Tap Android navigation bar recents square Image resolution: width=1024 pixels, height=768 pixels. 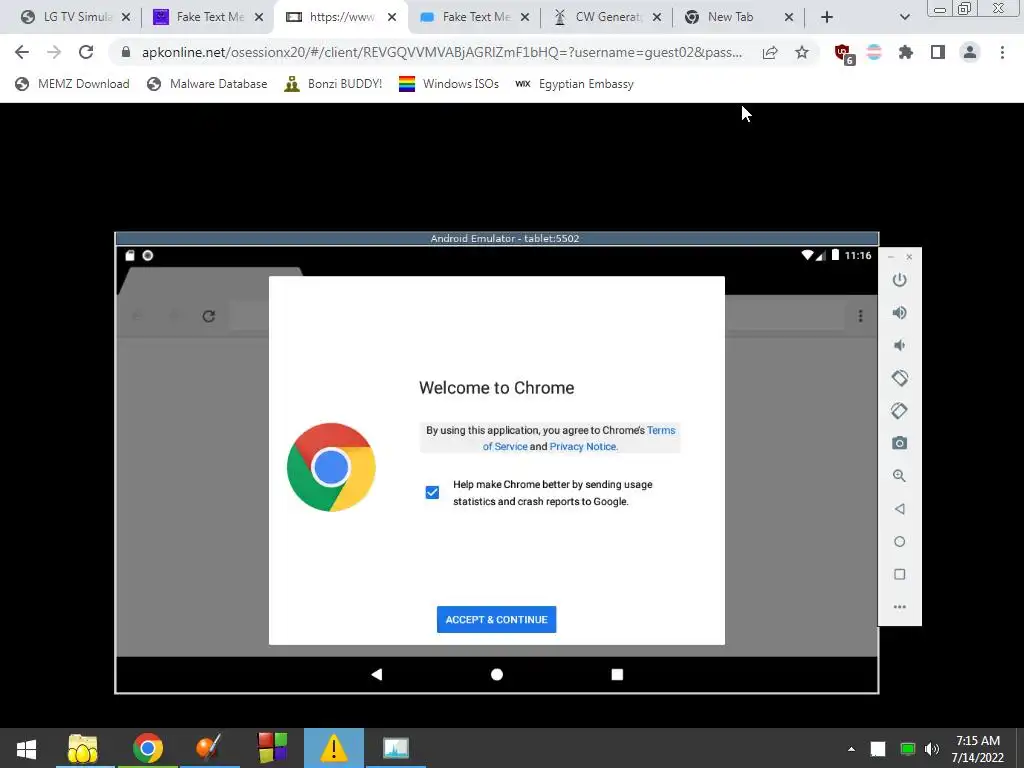617,674
